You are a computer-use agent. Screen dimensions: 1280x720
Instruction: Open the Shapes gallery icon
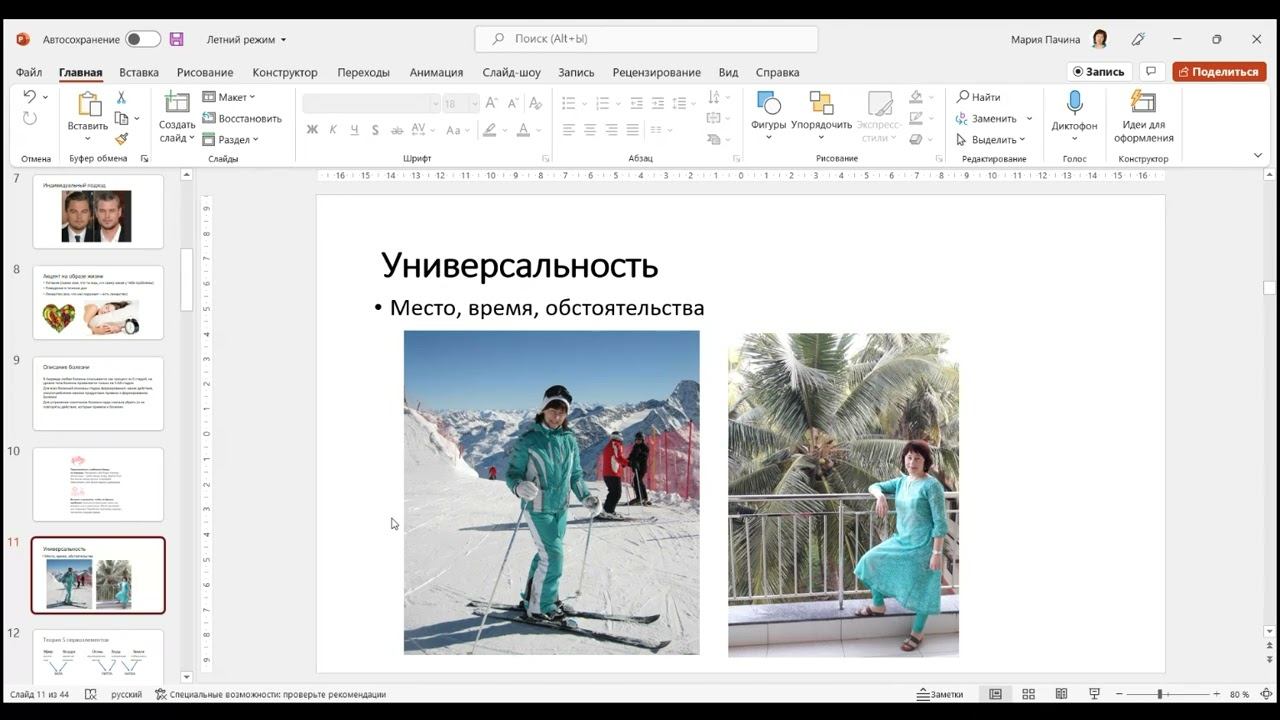[768, 104]
